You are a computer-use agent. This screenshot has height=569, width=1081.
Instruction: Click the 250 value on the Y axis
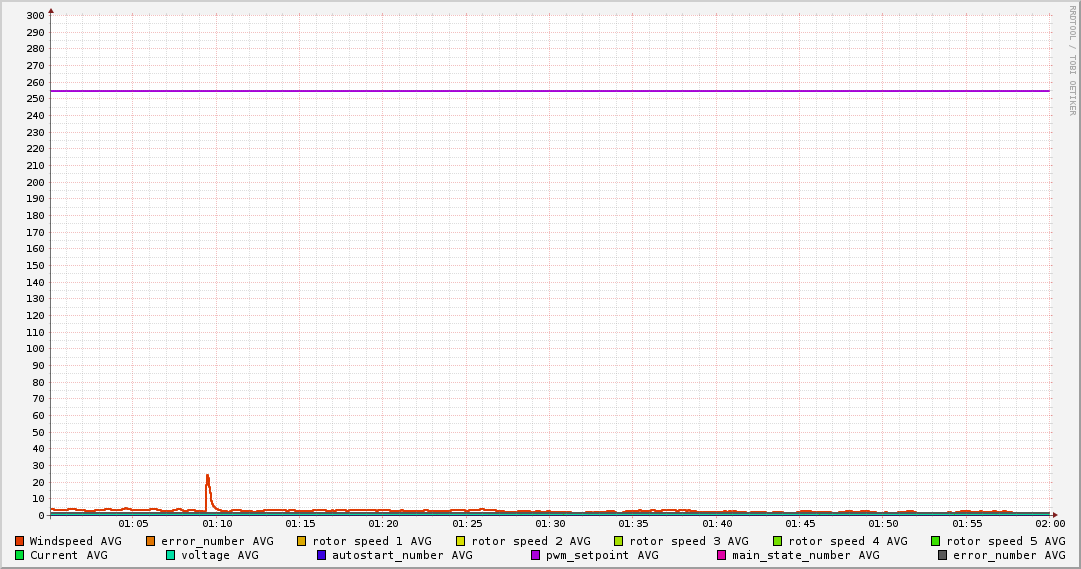[35, 99]
